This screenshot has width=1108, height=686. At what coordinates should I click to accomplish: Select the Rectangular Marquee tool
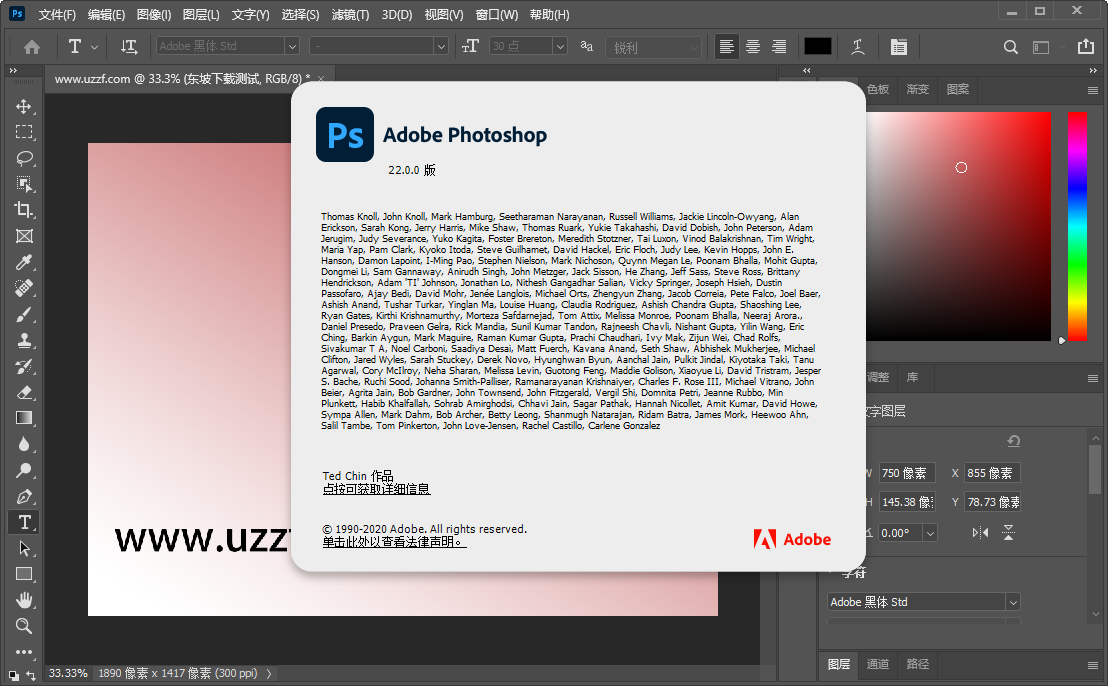(24, 132)
